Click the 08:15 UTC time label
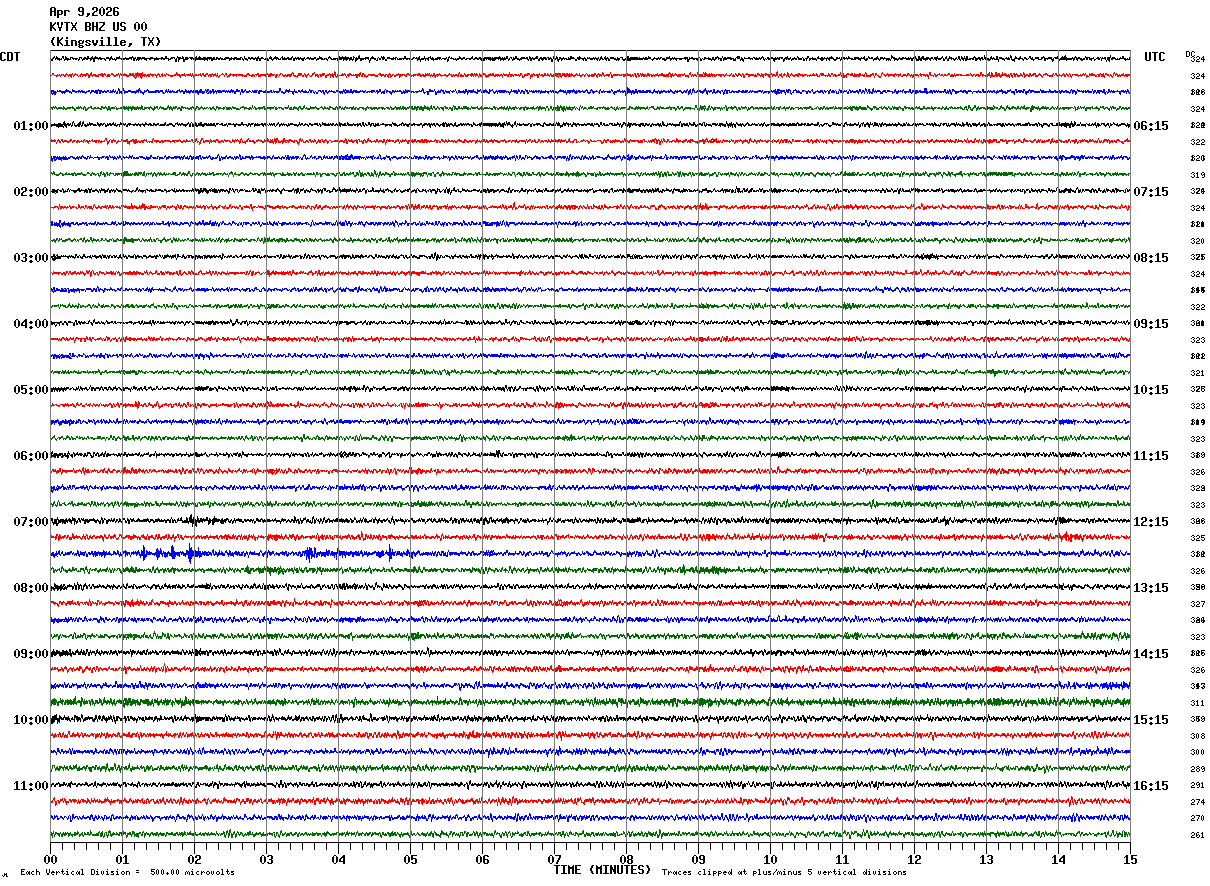 click(x=1151, y=258)
